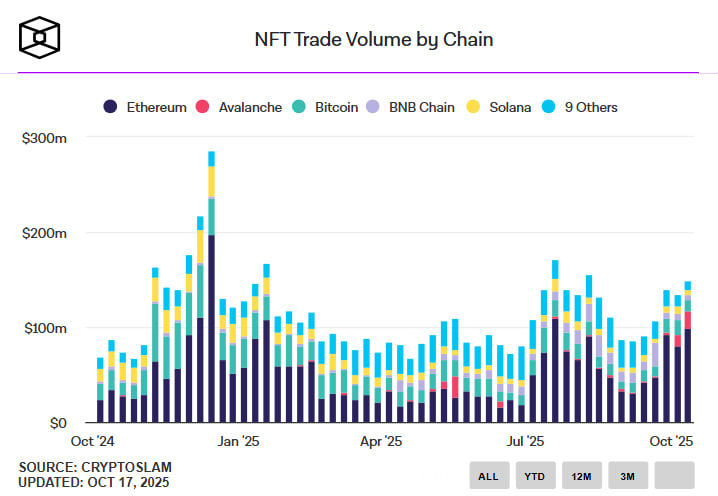Select the ALL time range

point(488,476)
